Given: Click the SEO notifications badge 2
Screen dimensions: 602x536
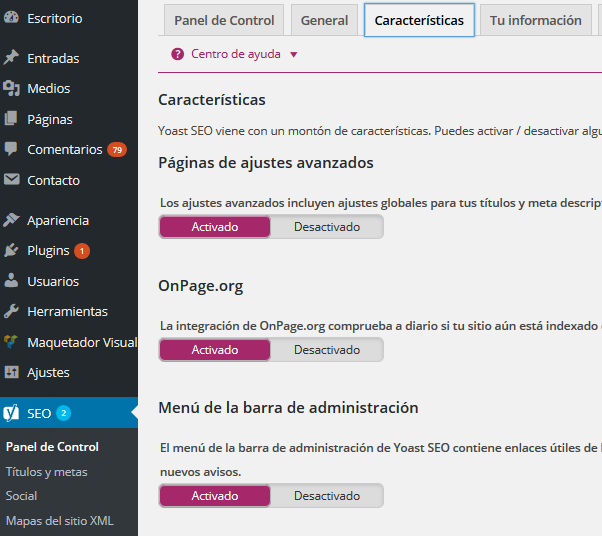Looking at the screenshot, I should 64,413.
